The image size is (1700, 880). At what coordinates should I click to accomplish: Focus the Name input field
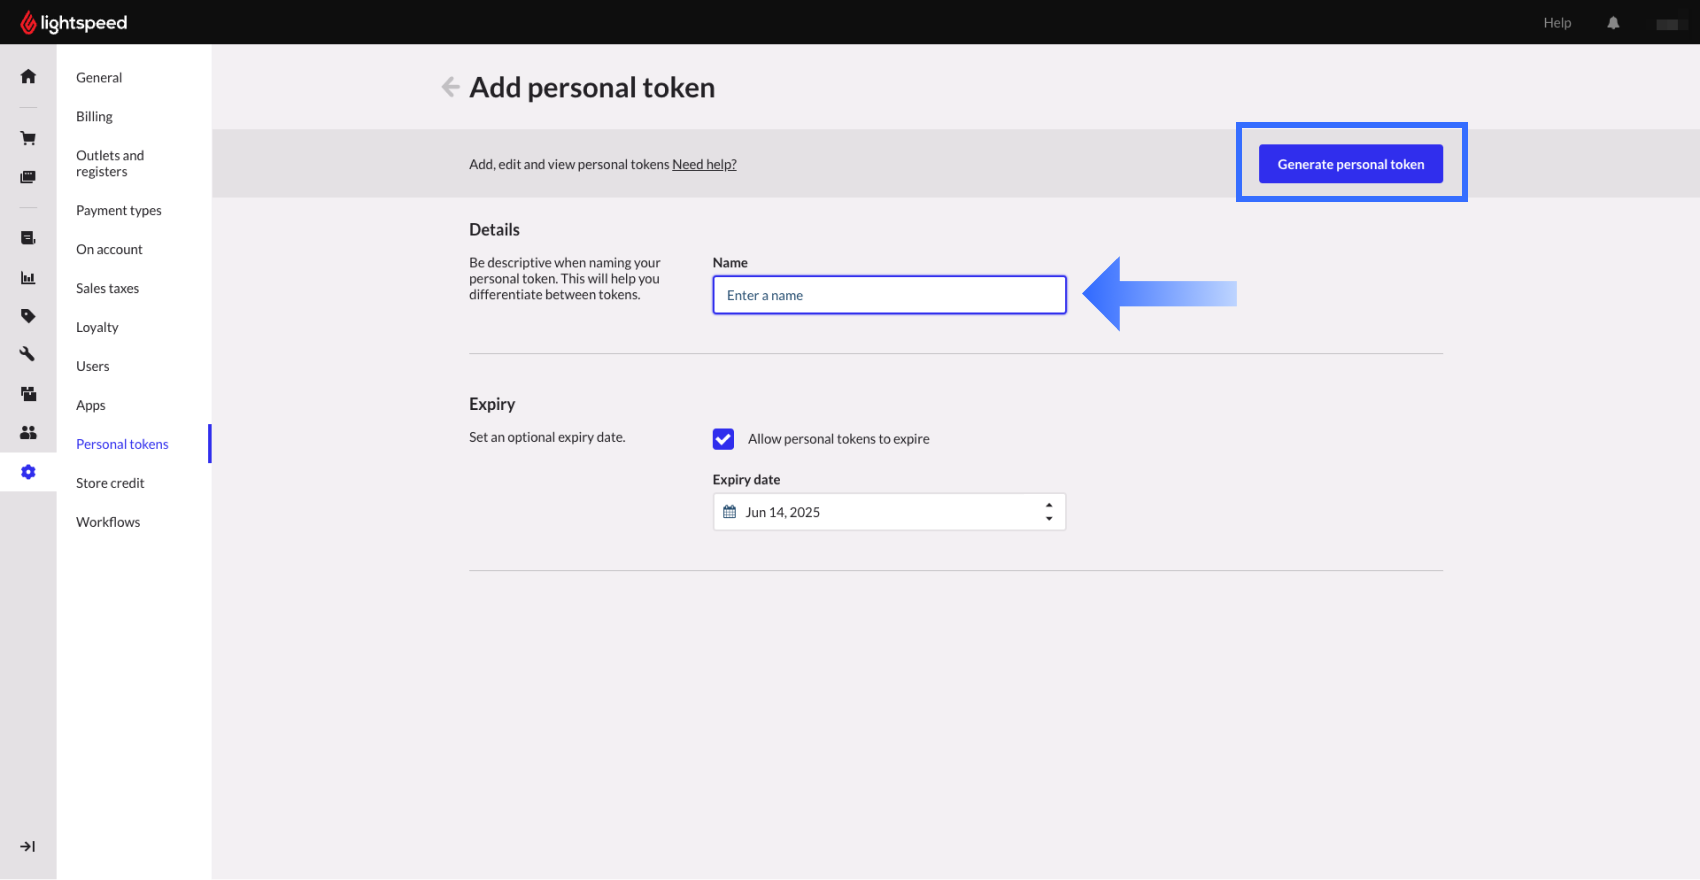[889, 295]
